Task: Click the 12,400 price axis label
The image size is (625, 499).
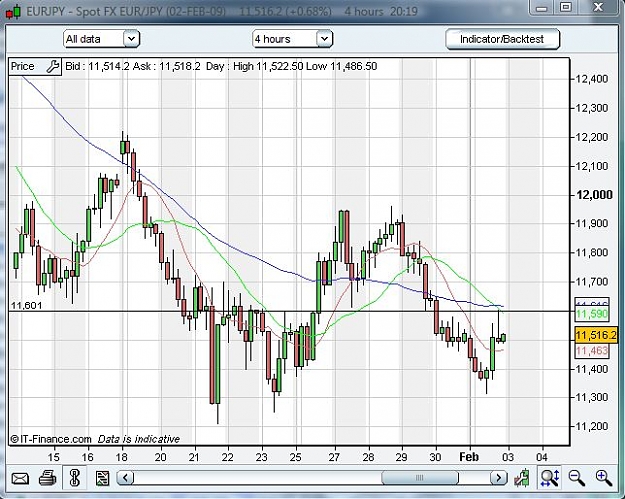Action: 592,79
